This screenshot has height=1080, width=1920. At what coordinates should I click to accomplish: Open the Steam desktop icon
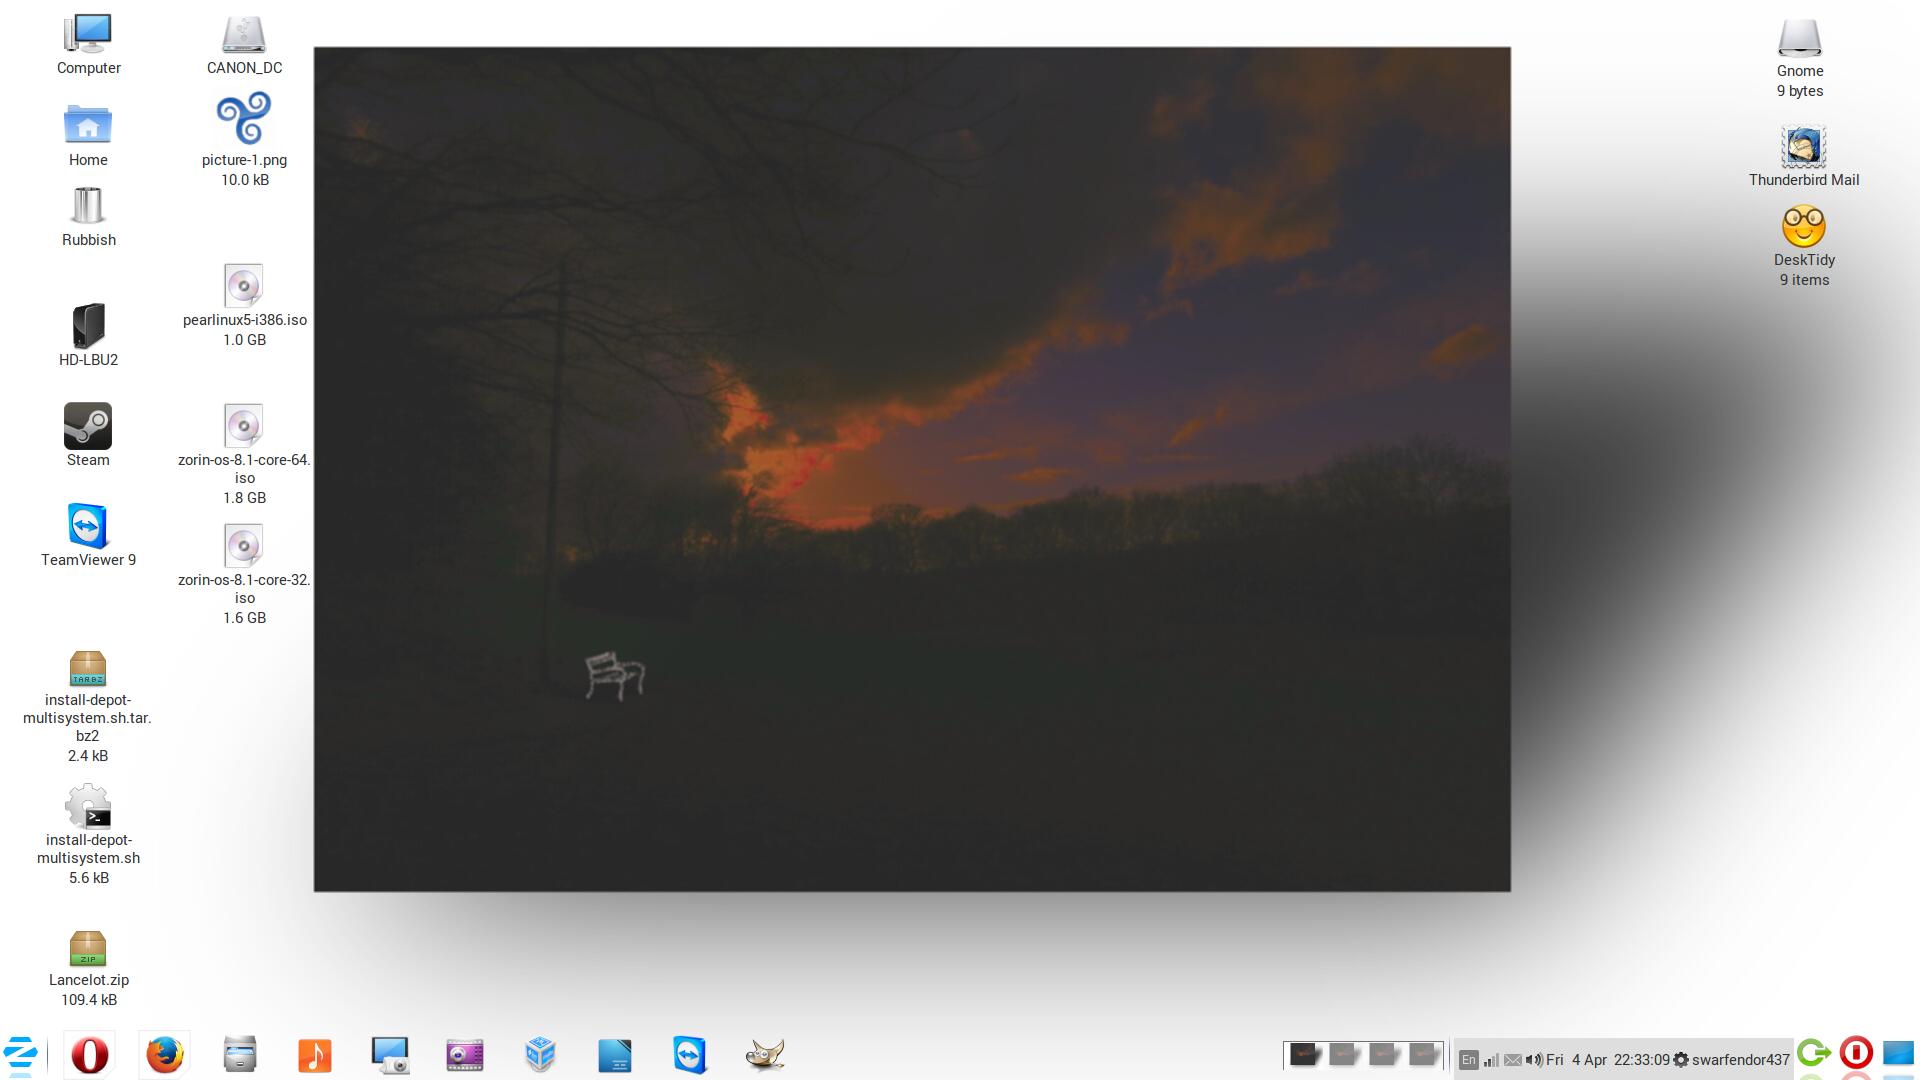pyautogui.click(x=88, y=427)
